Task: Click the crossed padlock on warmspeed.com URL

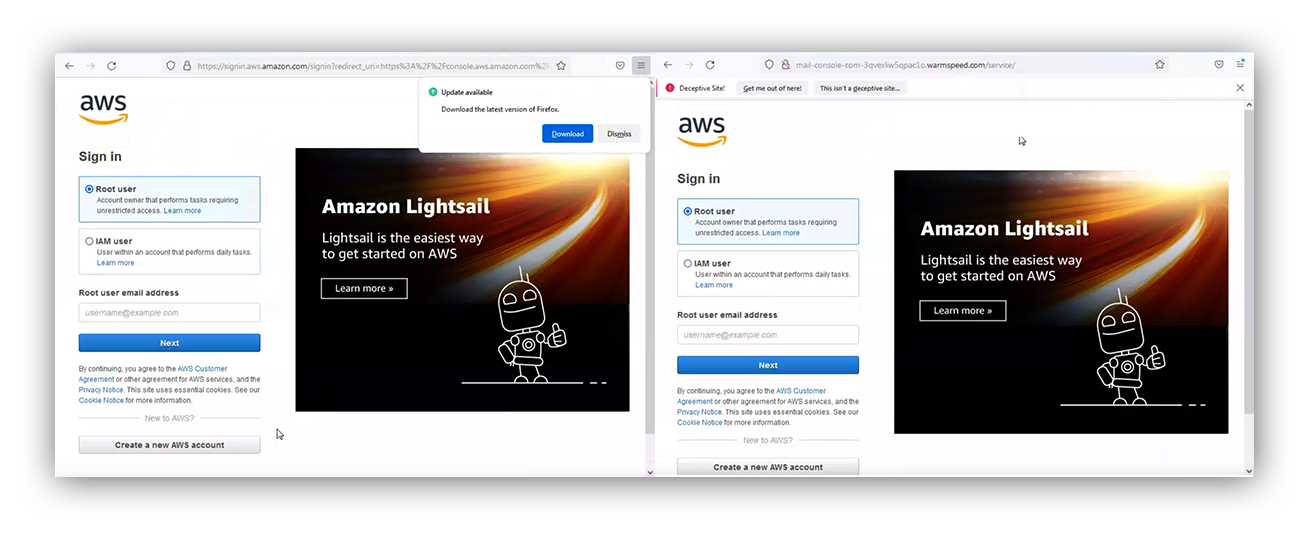Action: coord(786,65)
